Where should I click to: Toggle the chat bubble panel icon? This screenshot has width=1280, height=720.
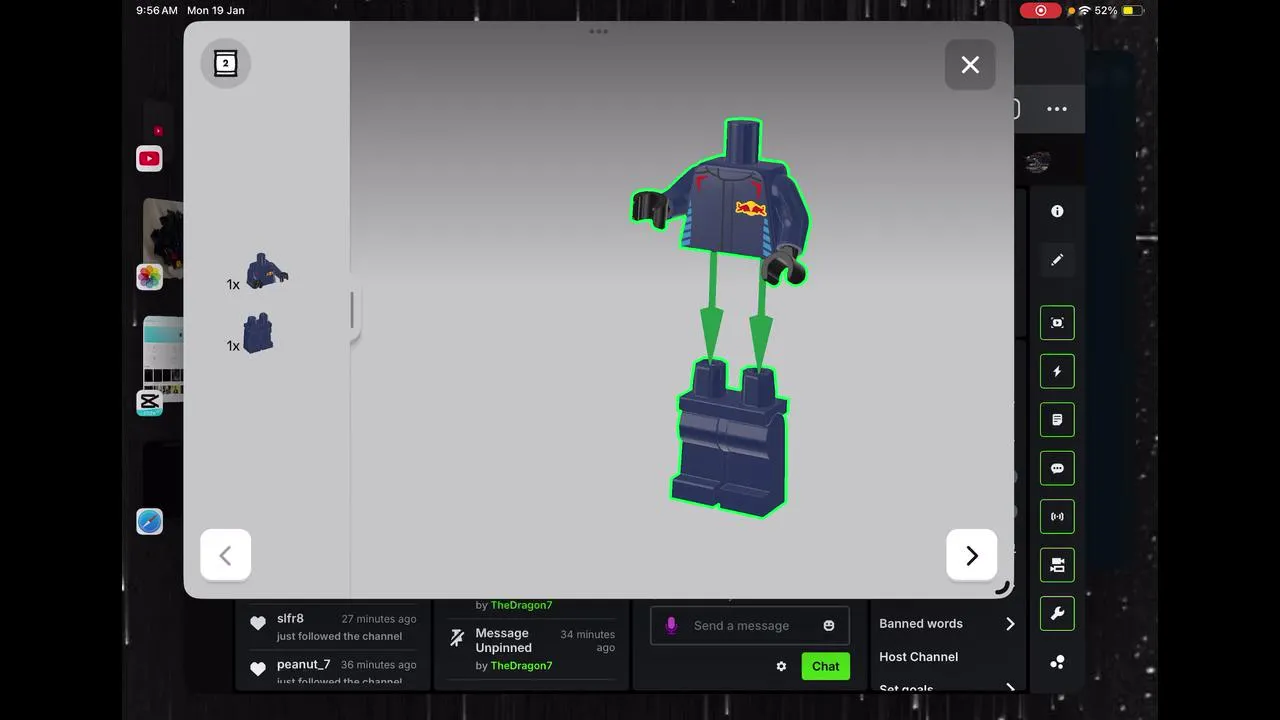1057,468
